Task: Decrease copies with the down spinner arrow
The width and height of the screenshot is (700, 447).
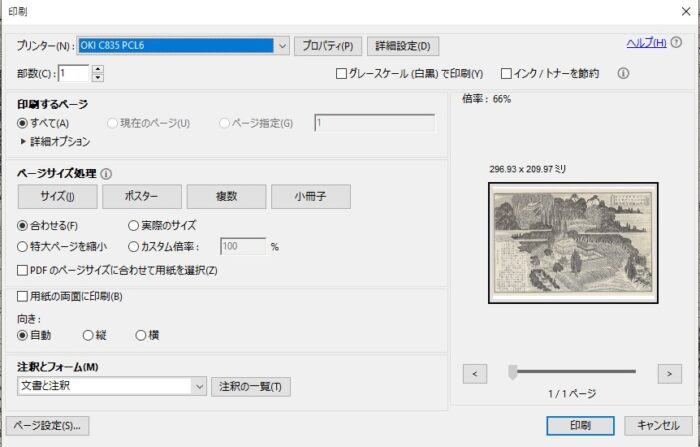Action: point(98,78)
